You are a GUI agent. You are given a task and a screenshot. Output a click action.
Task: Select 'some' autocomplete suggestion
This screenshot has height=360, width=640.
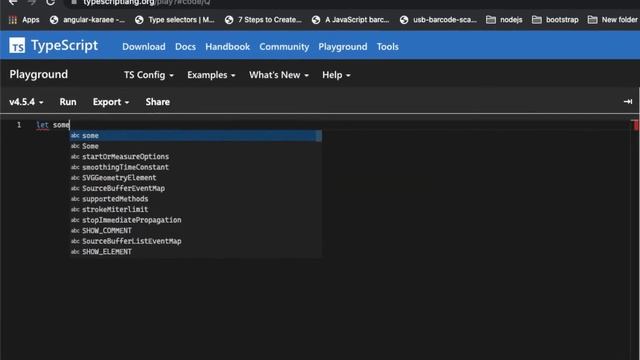point(196,136)
